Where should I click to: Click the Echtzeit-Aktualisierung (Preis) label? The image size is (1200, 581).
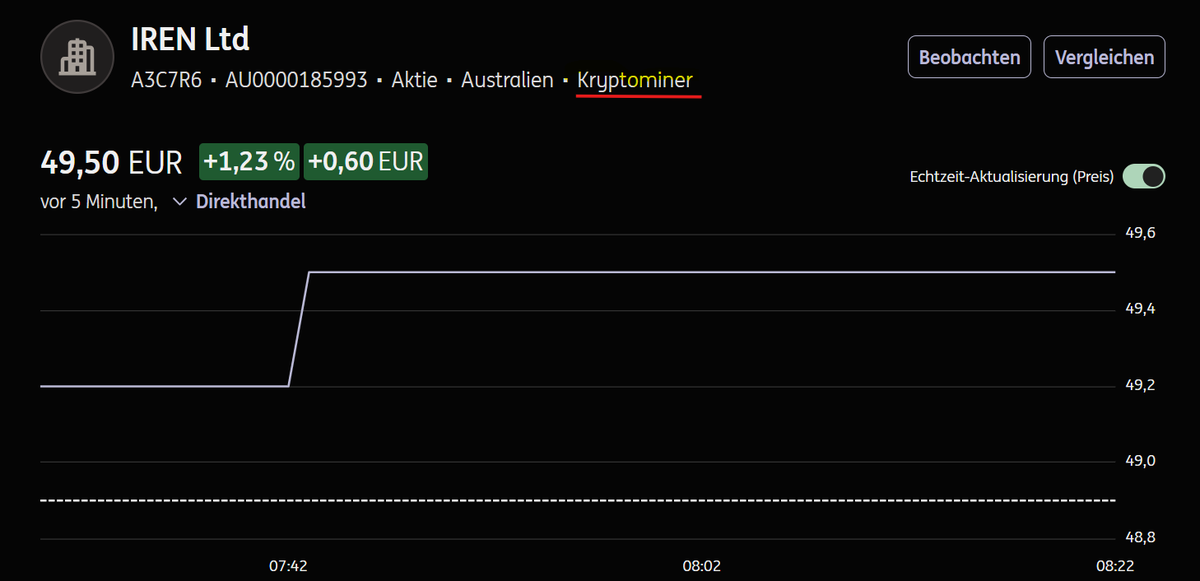(x=1011, y=177)
